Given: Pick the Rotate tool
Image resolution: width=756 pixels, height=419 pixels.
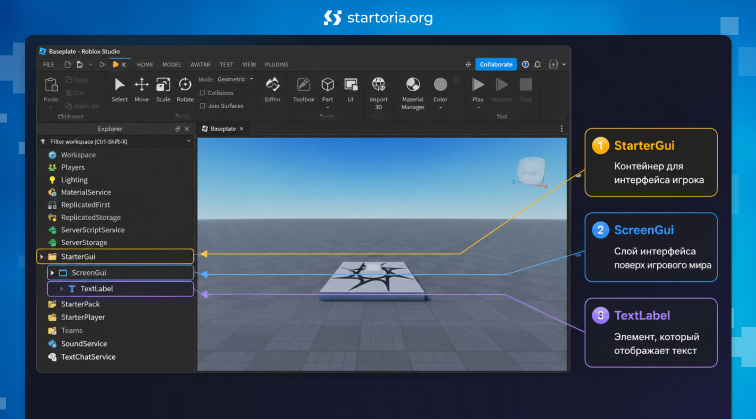Looking at the screenshot, I should (185, 85).
